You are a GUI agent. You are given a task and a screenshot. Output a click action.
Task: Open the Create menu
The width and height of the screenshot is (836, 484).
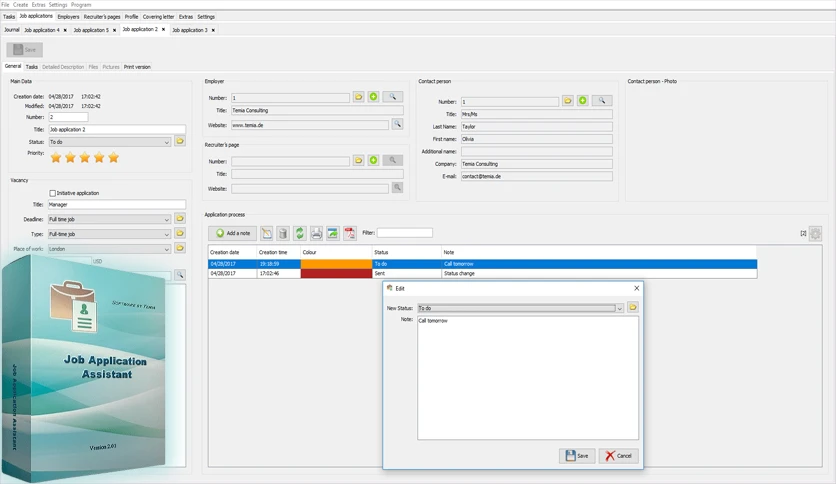(x=20, y=4)
